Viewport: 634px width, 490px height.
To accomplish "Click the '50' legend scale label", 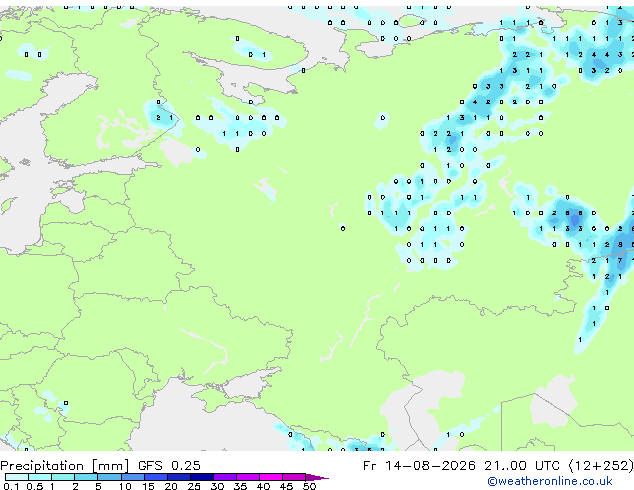I will point(310,486).
